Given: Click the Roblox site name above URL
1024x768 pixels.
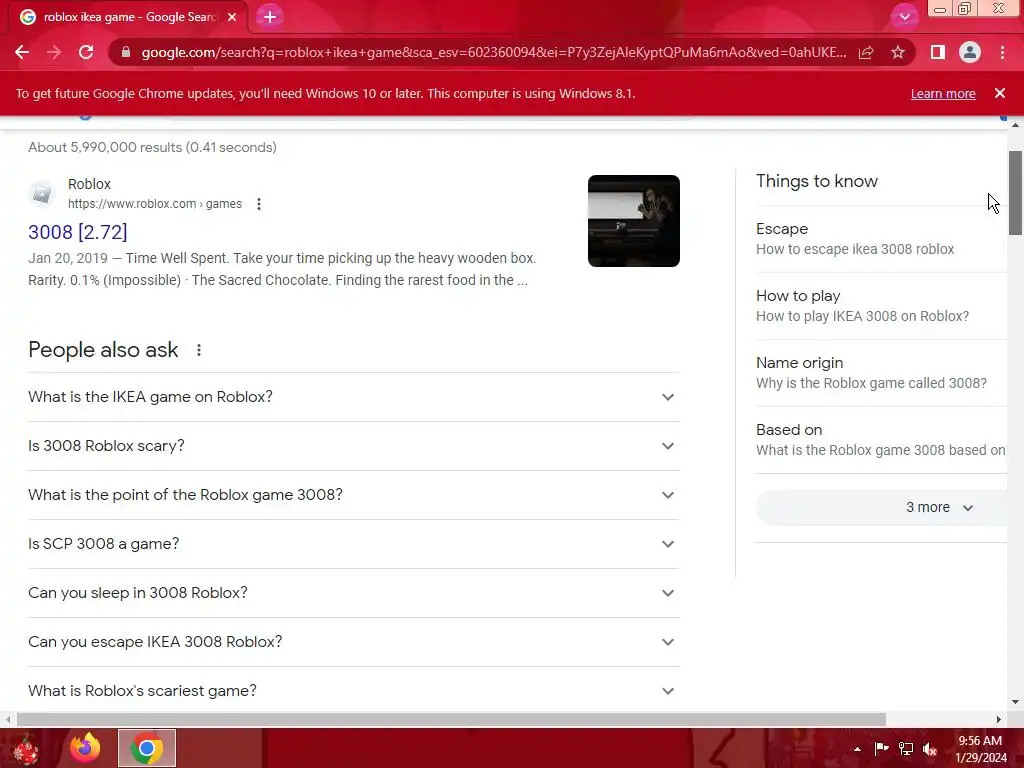Looking at the screenshot, I should click(x=89, y=184).
